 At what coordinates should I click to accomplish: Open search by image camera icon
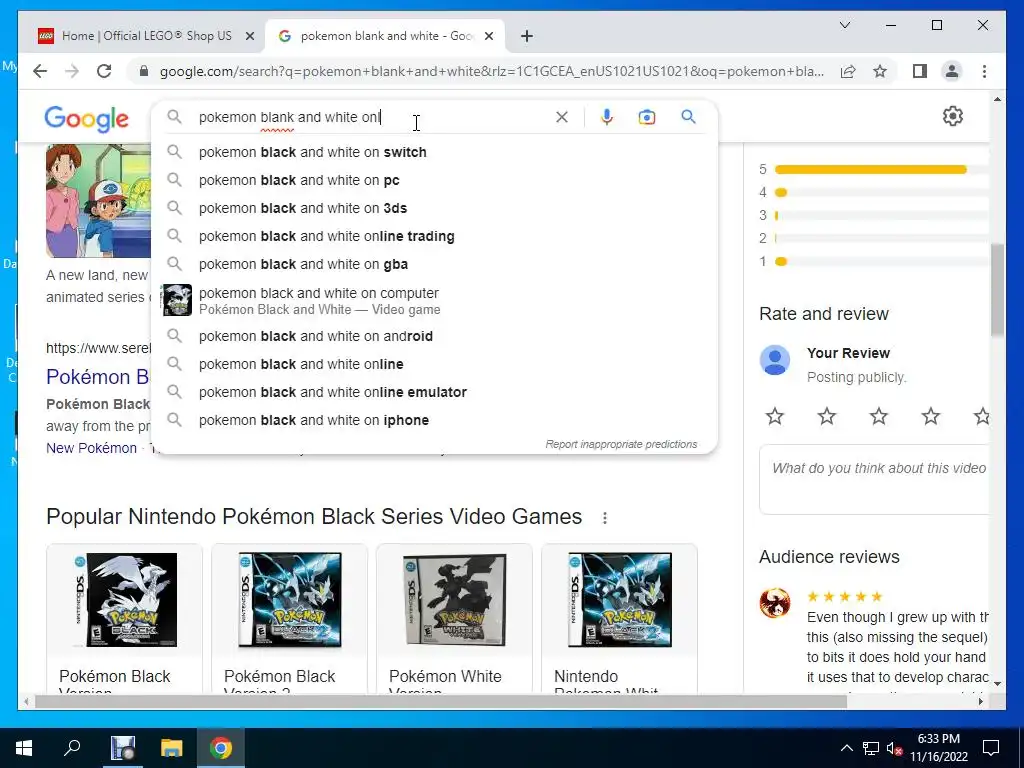coord(647,117)
